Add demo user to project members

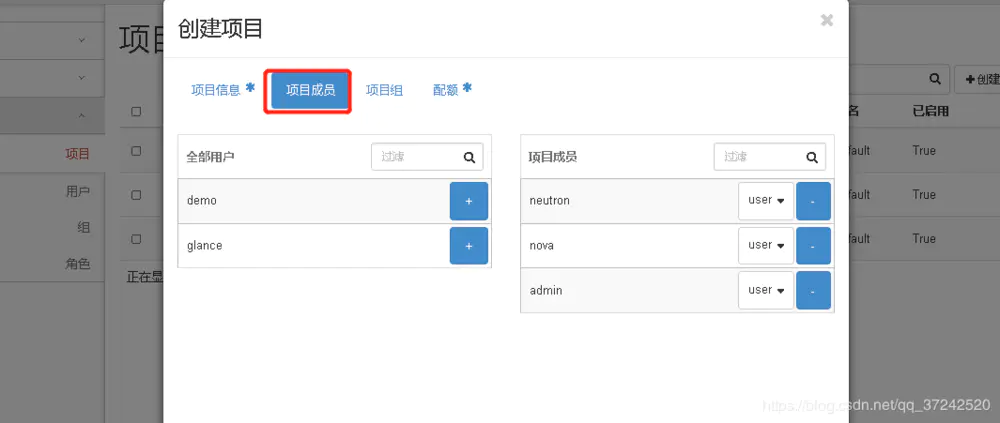click(468, 201)
